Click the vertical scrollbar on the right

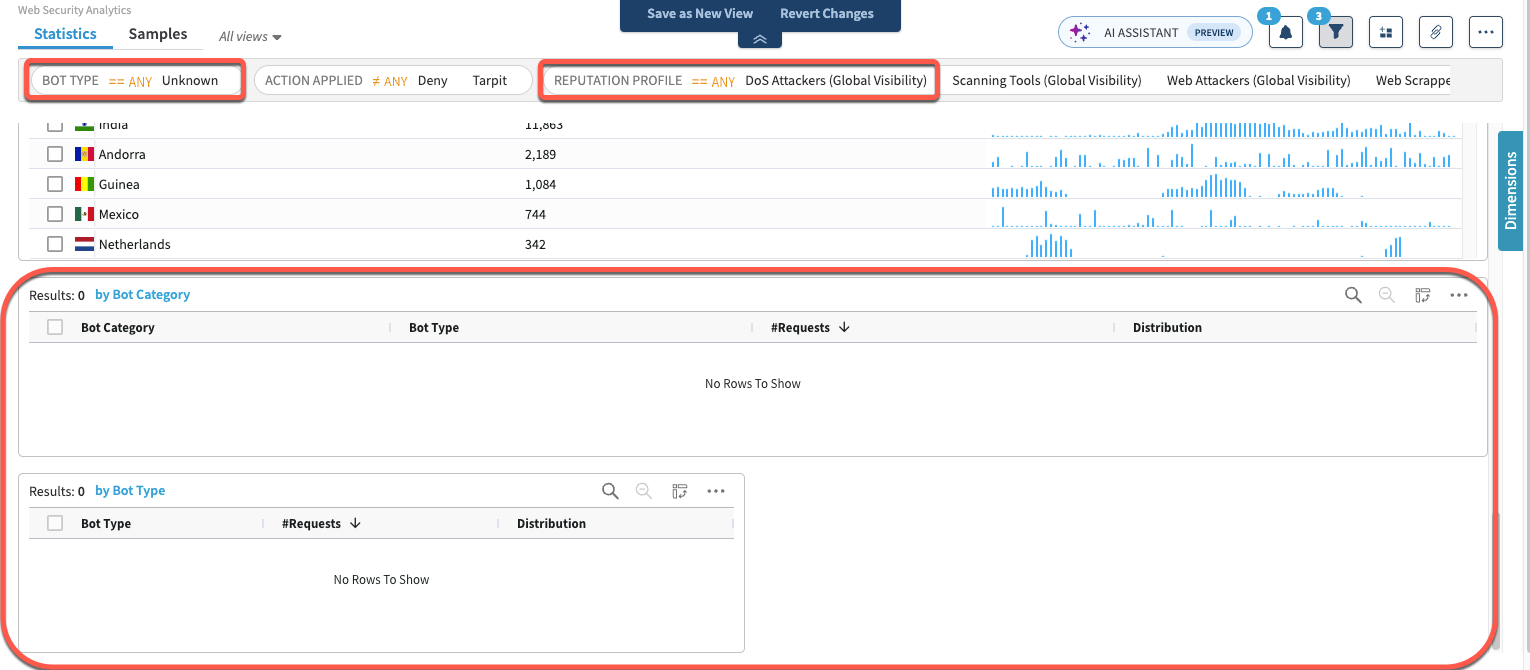tap(1496, 580)
